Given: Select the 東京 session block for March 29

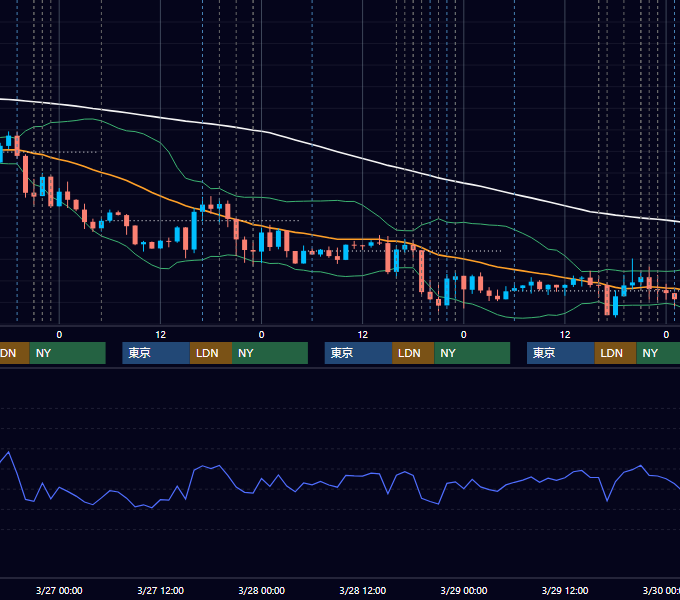Looking at the screenshot, I should [561, 353].
